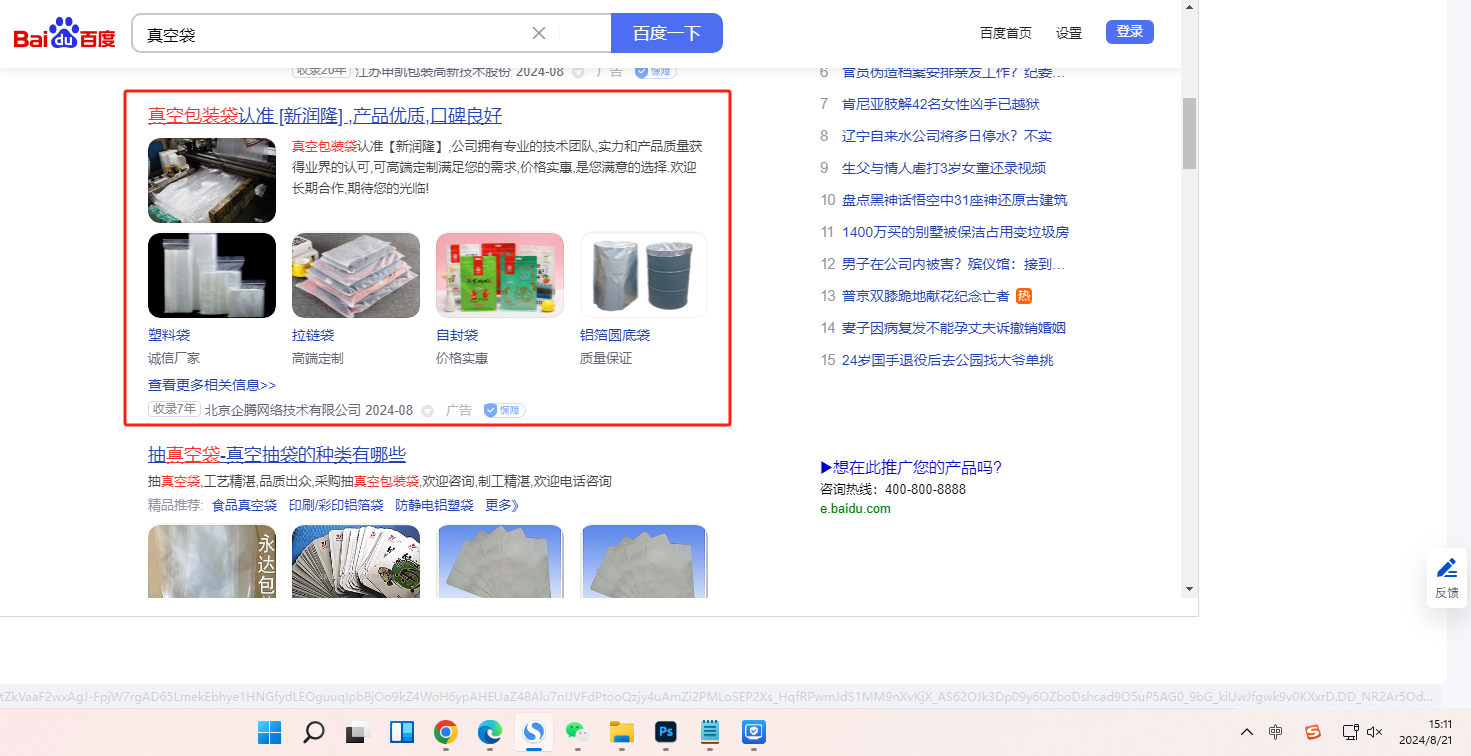This screenshot has height=756, width=1471.
Task: Click the 铝箔圆底袋 product thumbnail
Action: point(644,275)
